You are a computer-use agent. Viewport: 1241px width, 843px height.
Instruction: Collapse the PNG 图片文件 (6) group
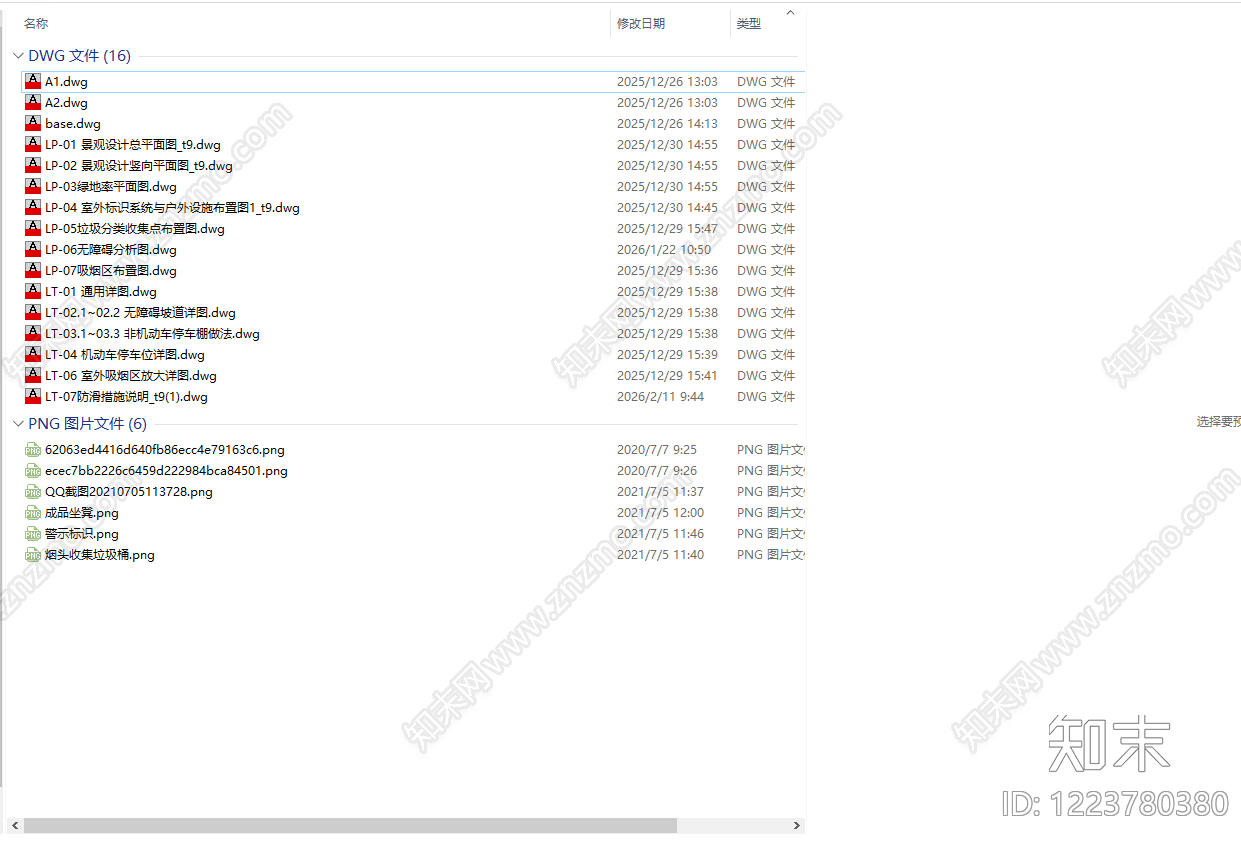pyautogui.click(x=18, y=424)
